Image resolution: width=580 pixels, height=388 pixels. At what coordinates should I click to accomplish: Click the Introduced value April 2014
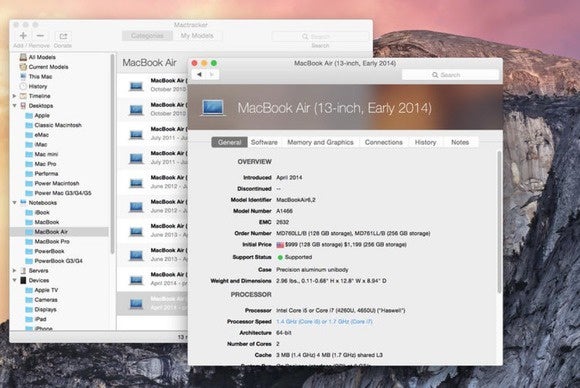coord(289,178)
